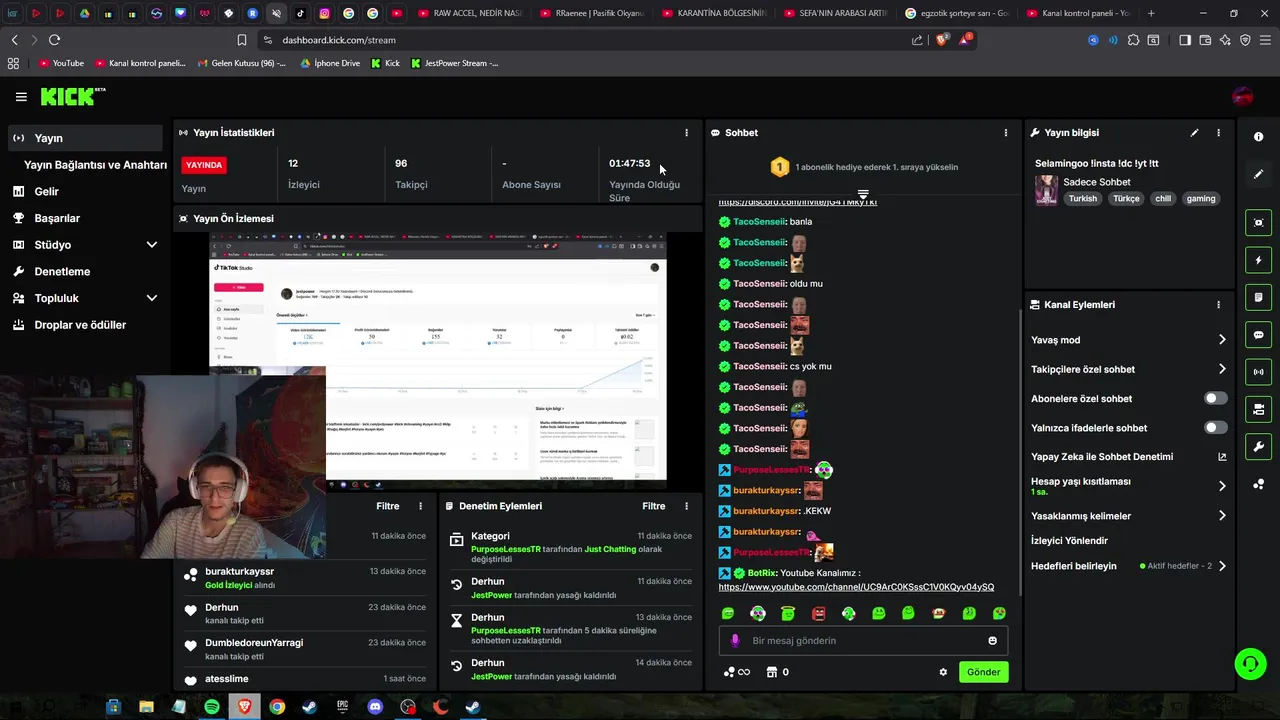
Task: Click Derhun kanalı takip etti activity entry
Action: point(305,614)
